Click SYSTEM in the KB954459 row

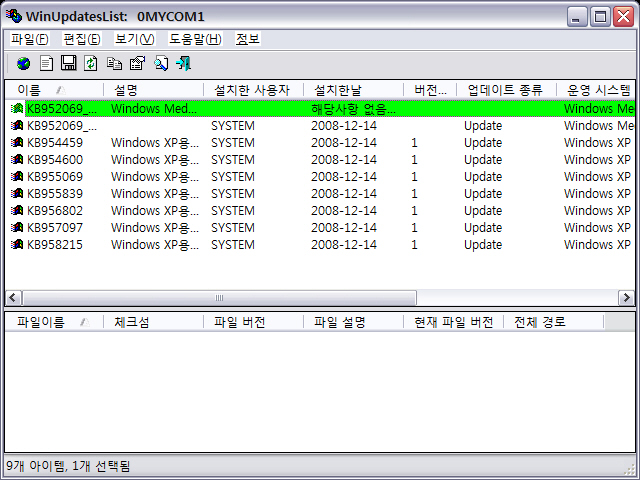pyautogui.click(x=233, y=142)
